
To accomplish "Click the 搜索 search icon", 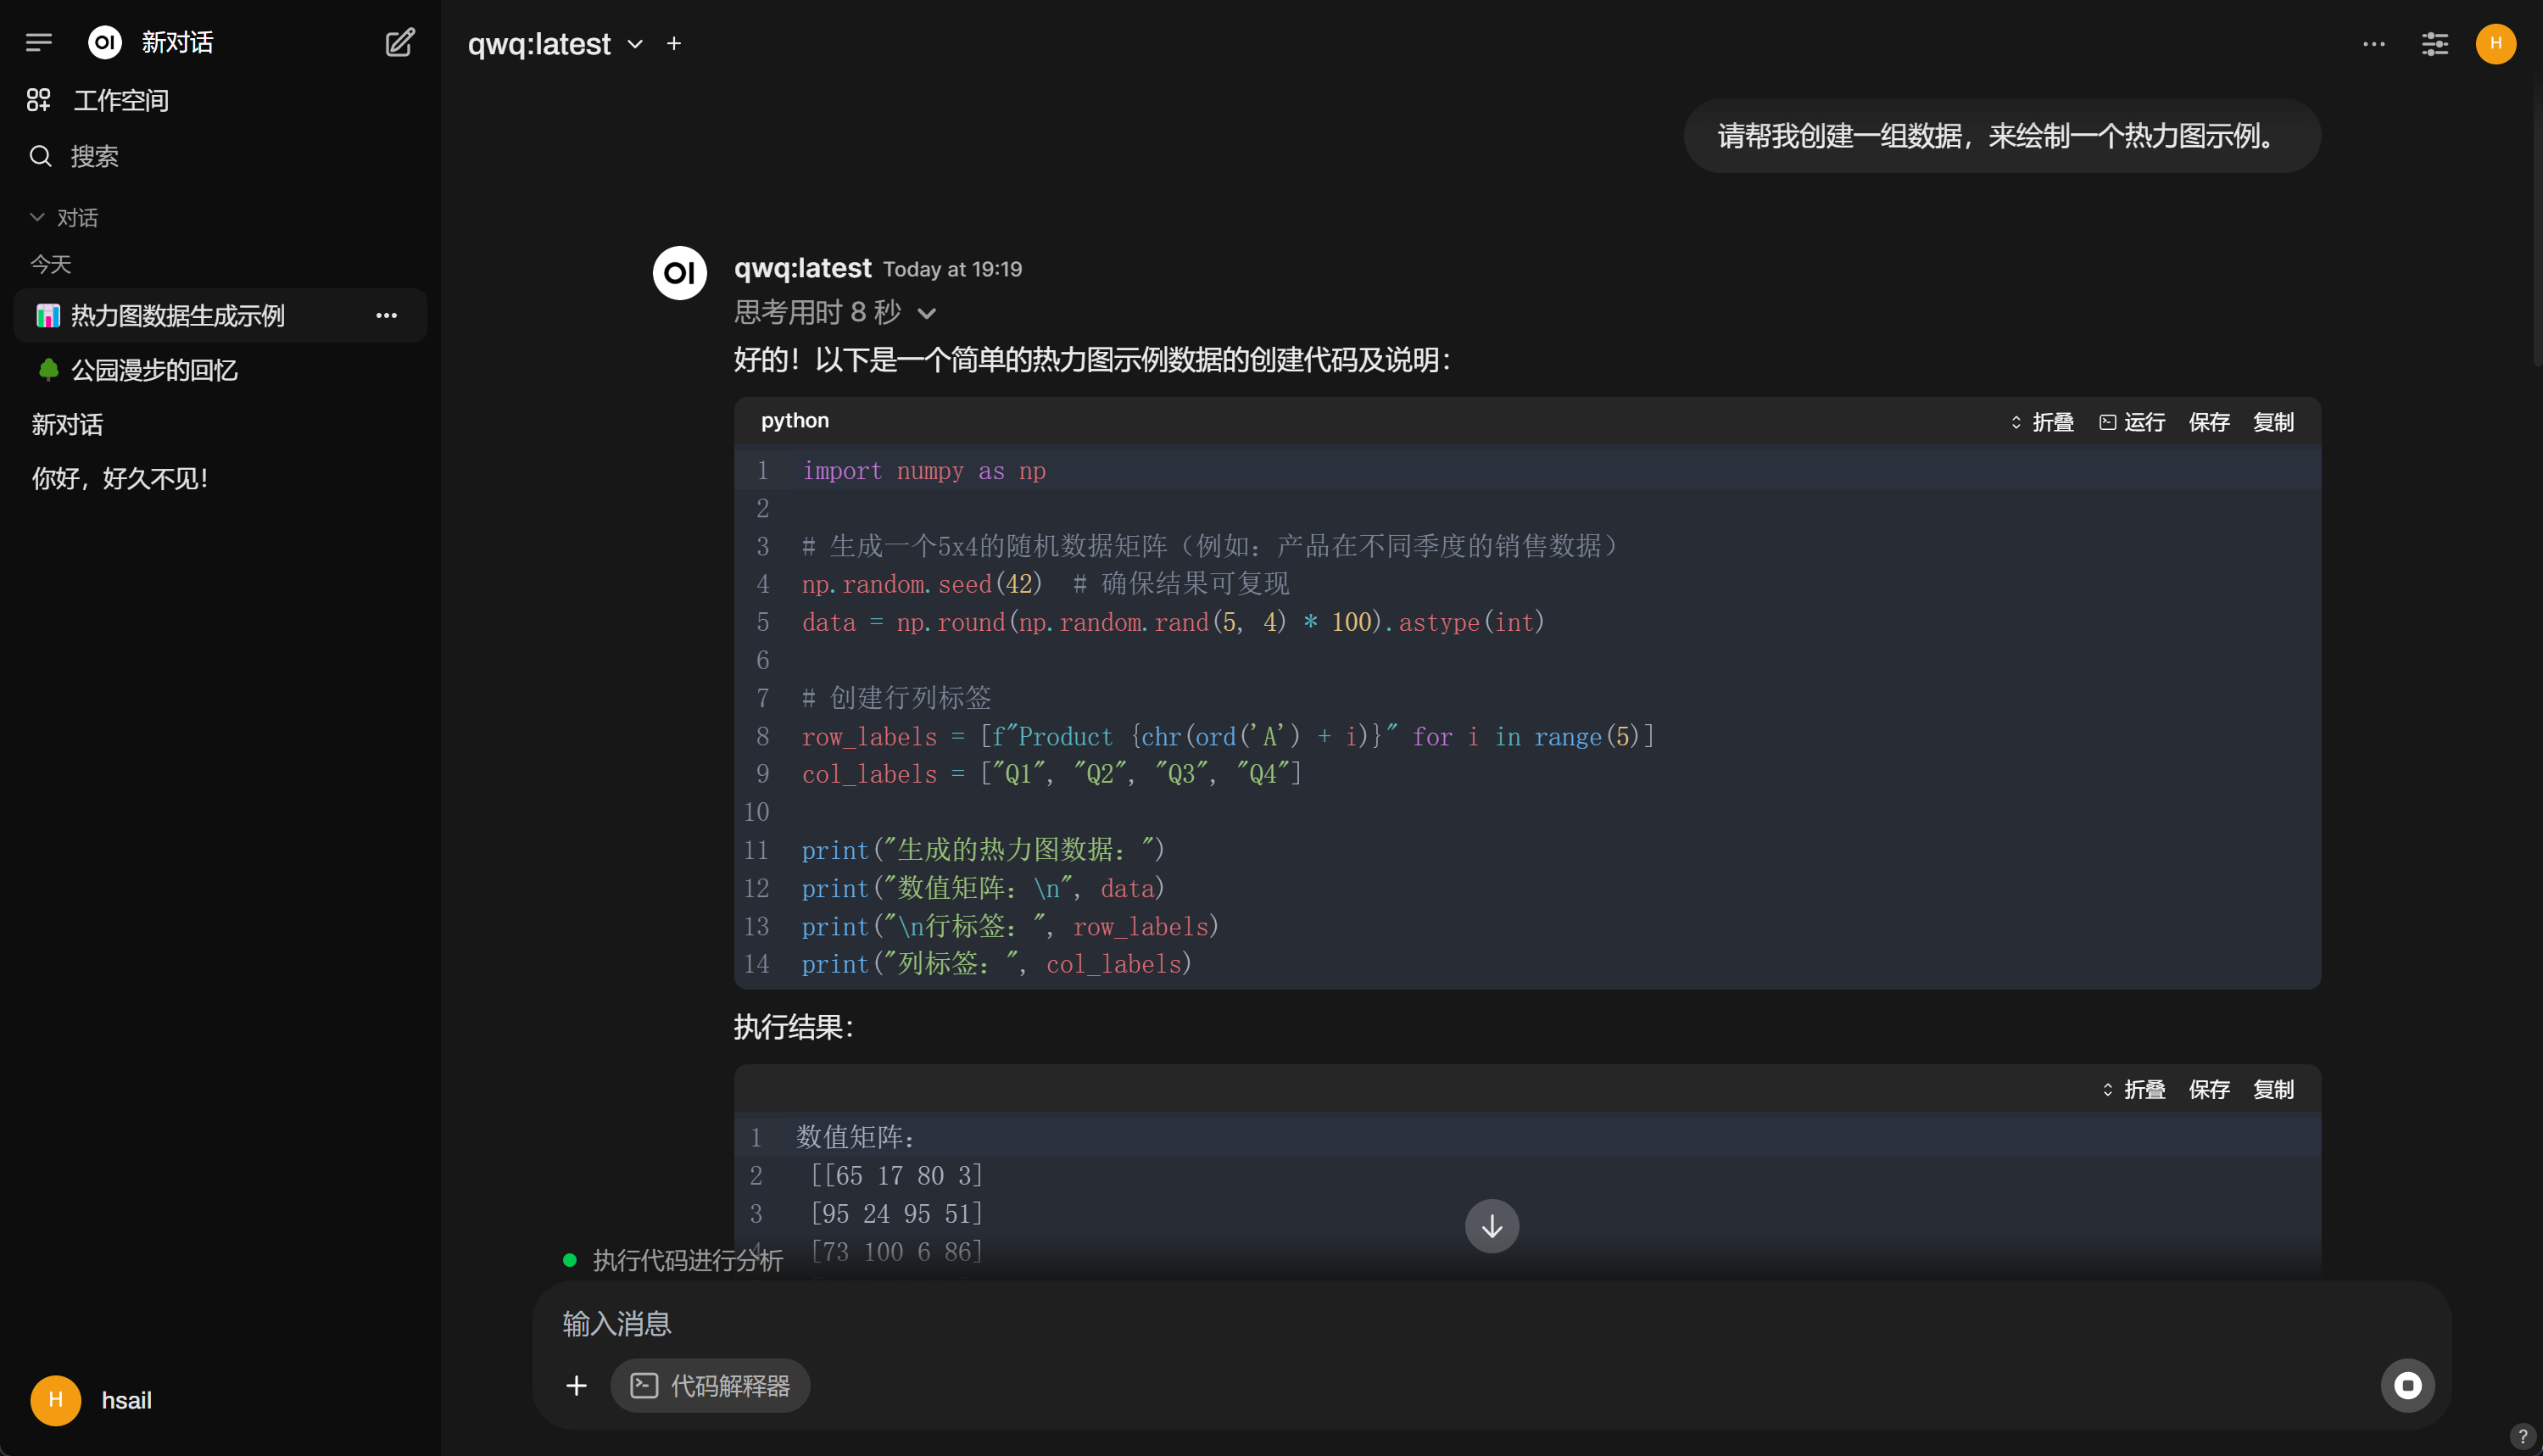I will pos(40,156).
